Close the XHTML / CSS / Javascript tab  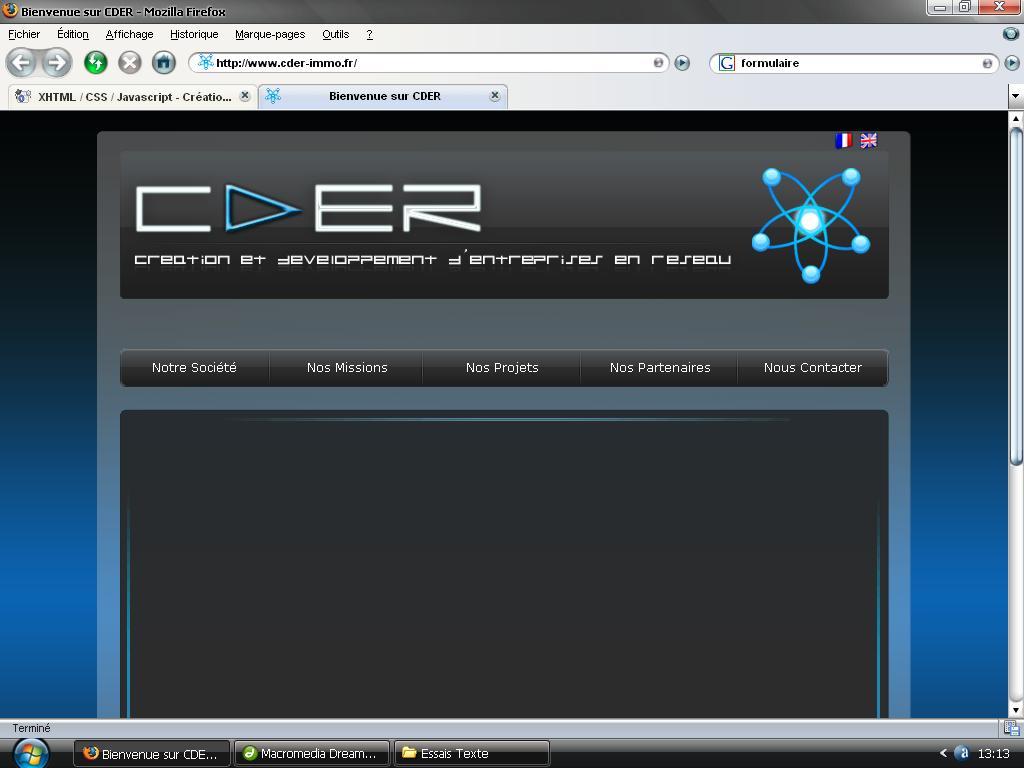tap(245, 96)
